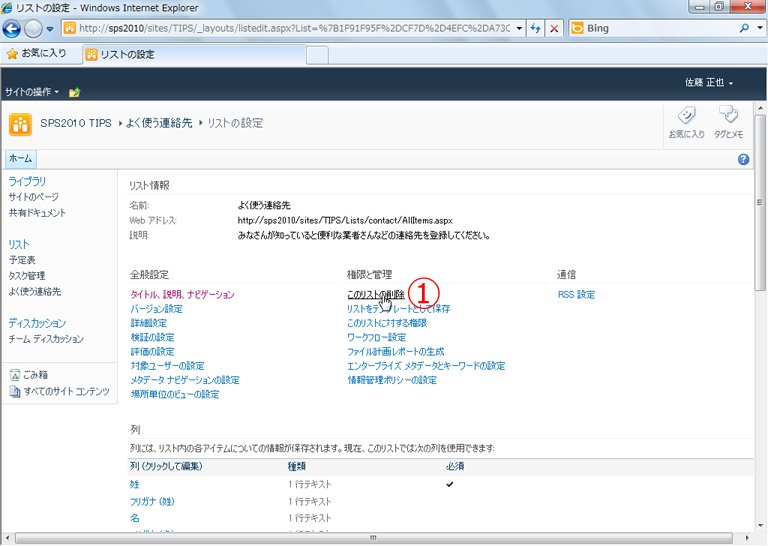The width and height of the screenshot is (768, 546).
Task: Open RSS 設定 link
Action: pos(576,295)
